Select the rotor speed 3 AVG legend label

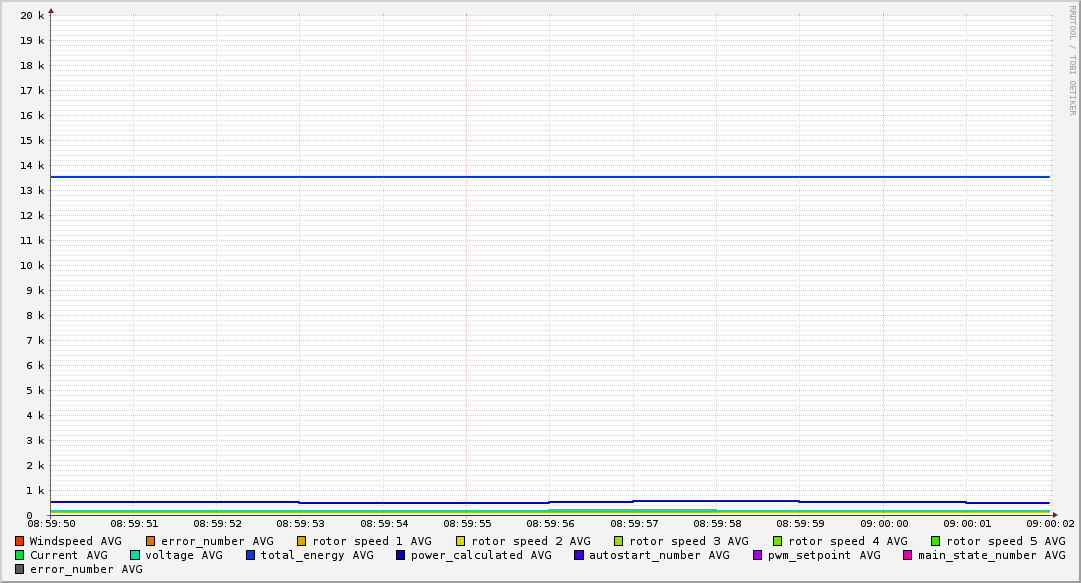click(689, 541)
